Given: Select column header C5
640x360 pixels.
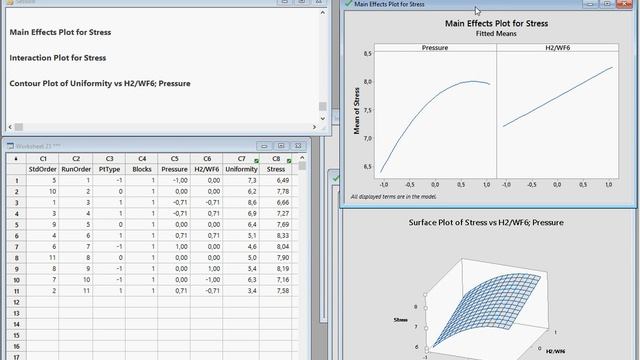Looking at the screenshot, I should pos(174,159).
